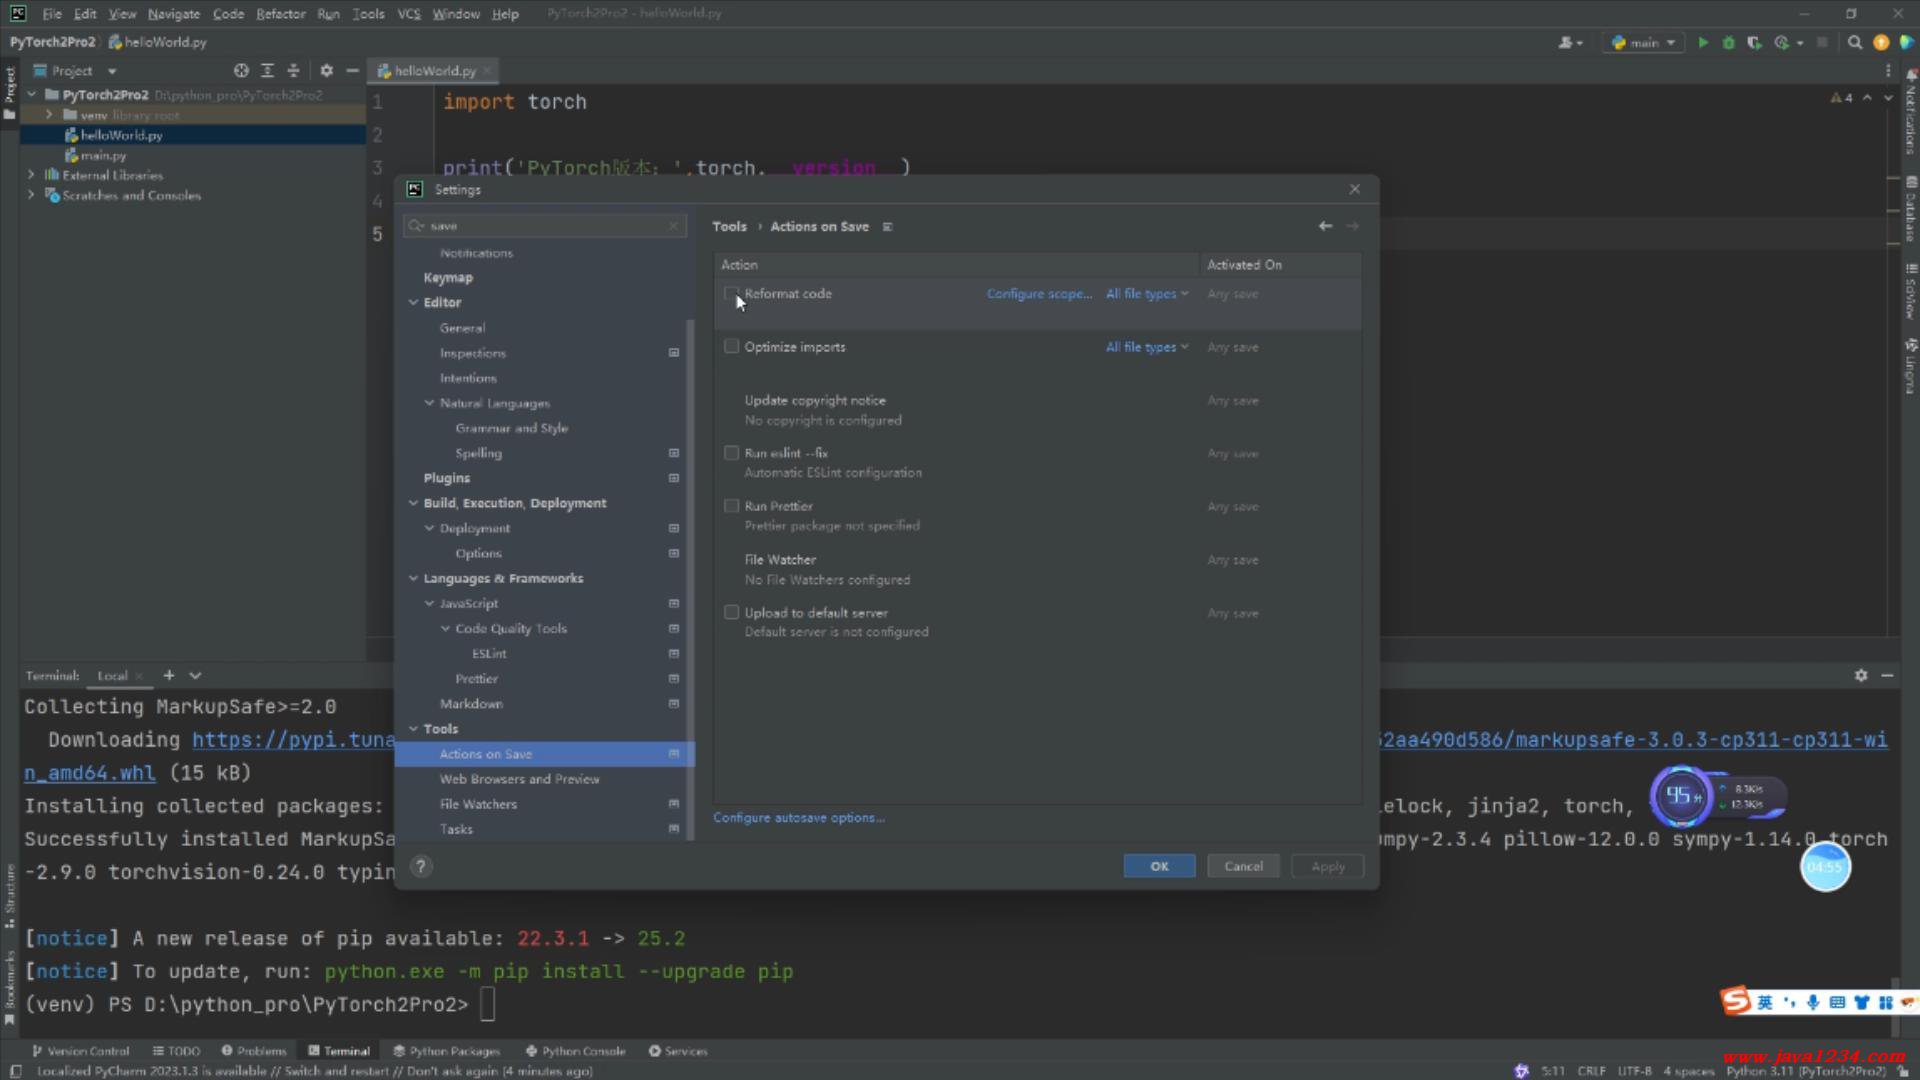Click the Select Opened File target icon
1920x1080 pixels.
(x=241, y=71)
